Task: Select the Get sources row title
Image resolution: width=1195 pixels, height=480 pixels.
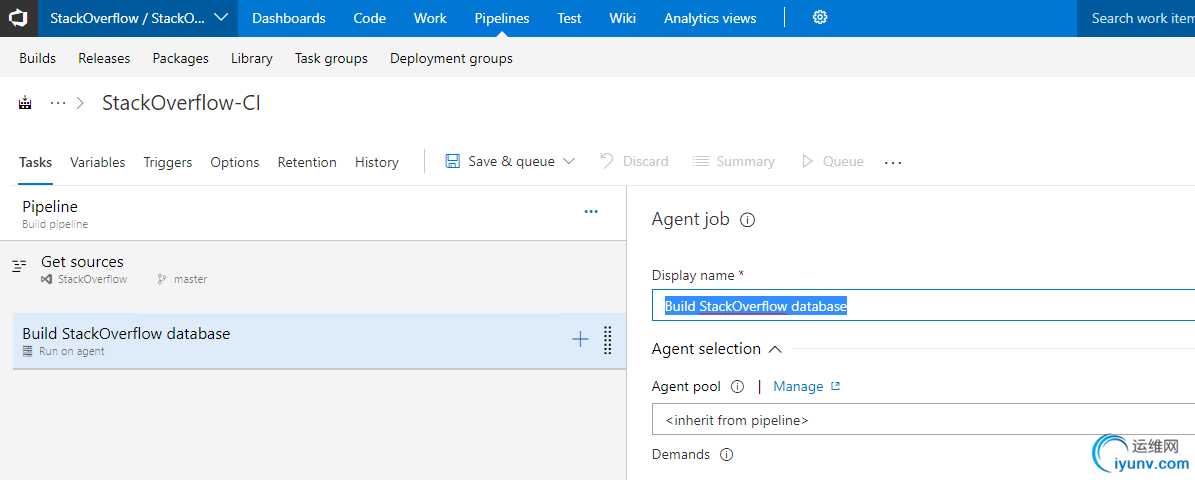Action: [x=82, y=262]
